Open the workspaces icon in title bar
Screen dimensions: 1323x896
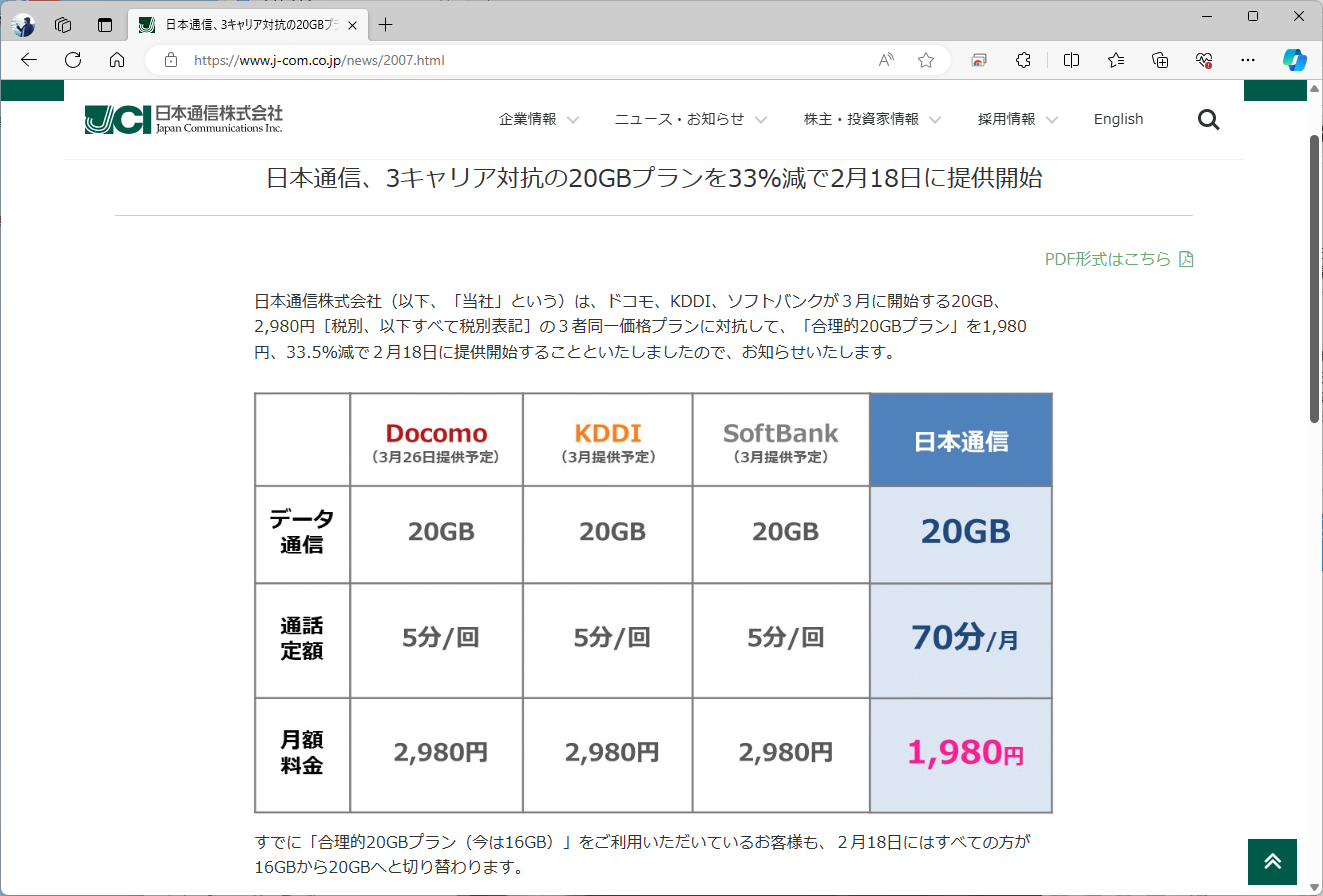63,25
